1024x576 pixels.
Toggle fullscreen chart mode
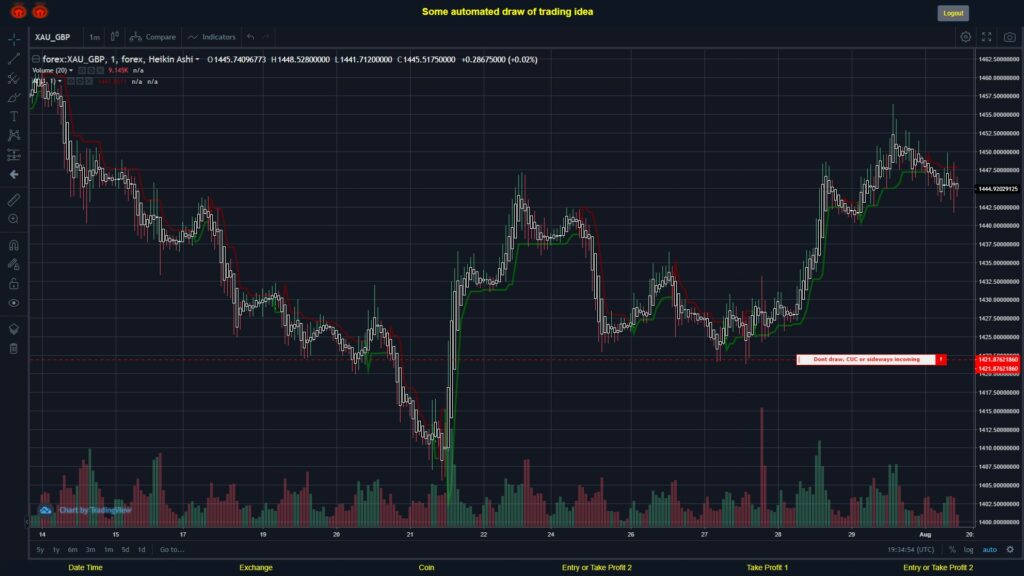[987, 37]
